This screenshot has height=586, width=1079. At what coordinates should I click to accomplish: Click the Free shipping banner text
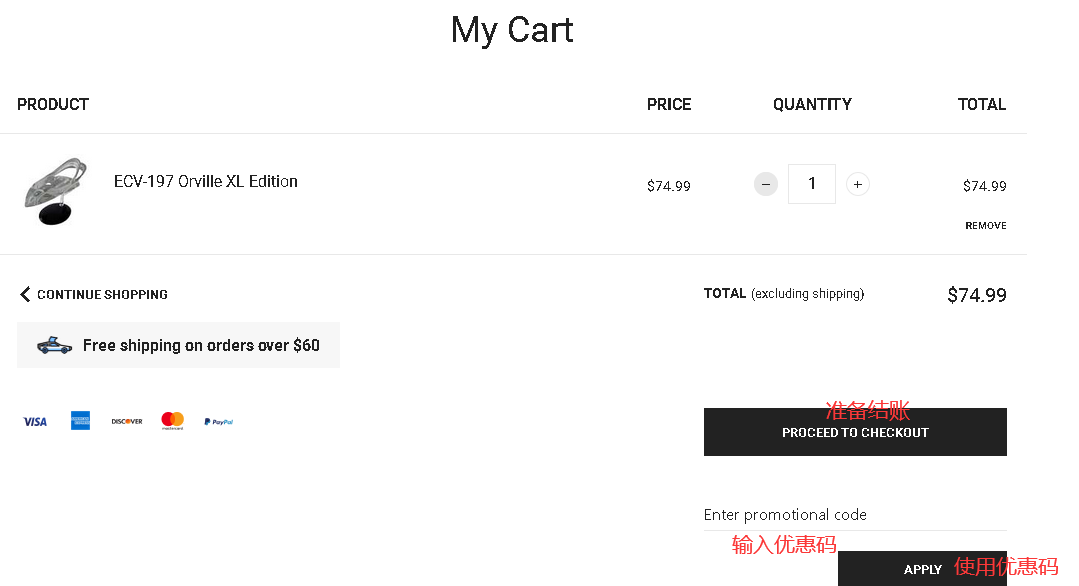pos(201,345)
